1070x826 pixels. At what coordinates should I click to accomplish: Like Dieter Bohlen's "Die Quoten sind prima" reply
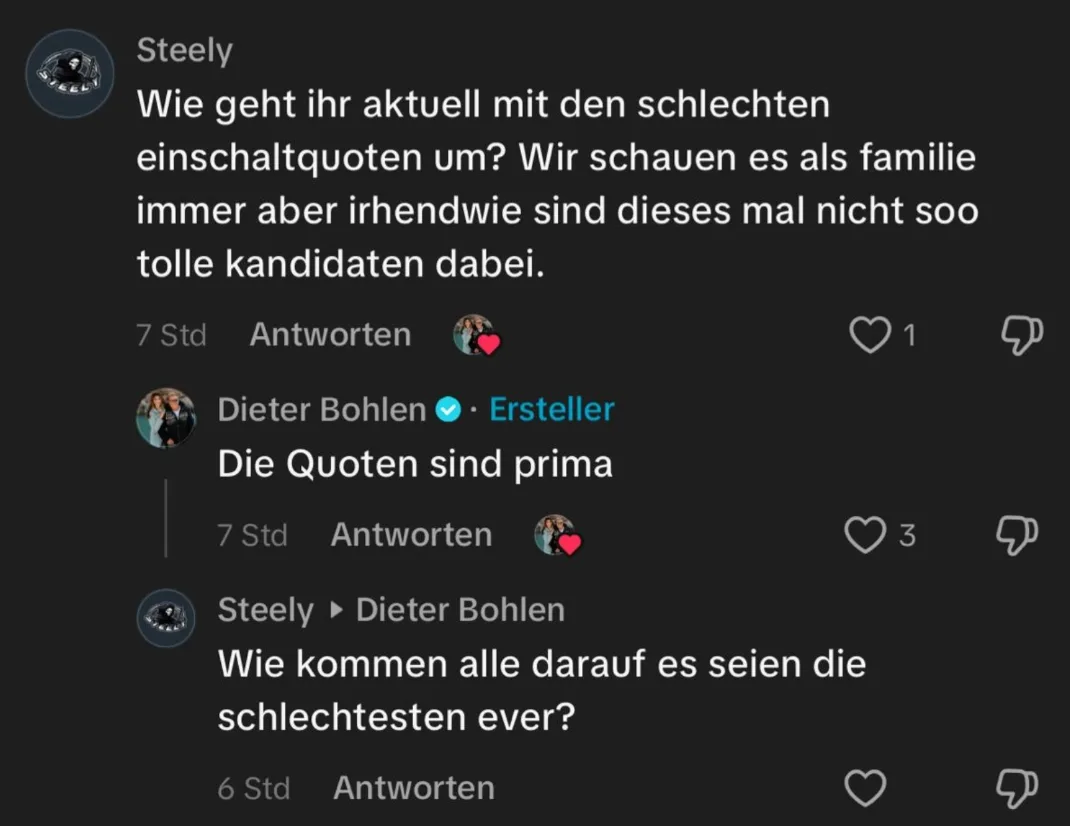coord(865,536)
